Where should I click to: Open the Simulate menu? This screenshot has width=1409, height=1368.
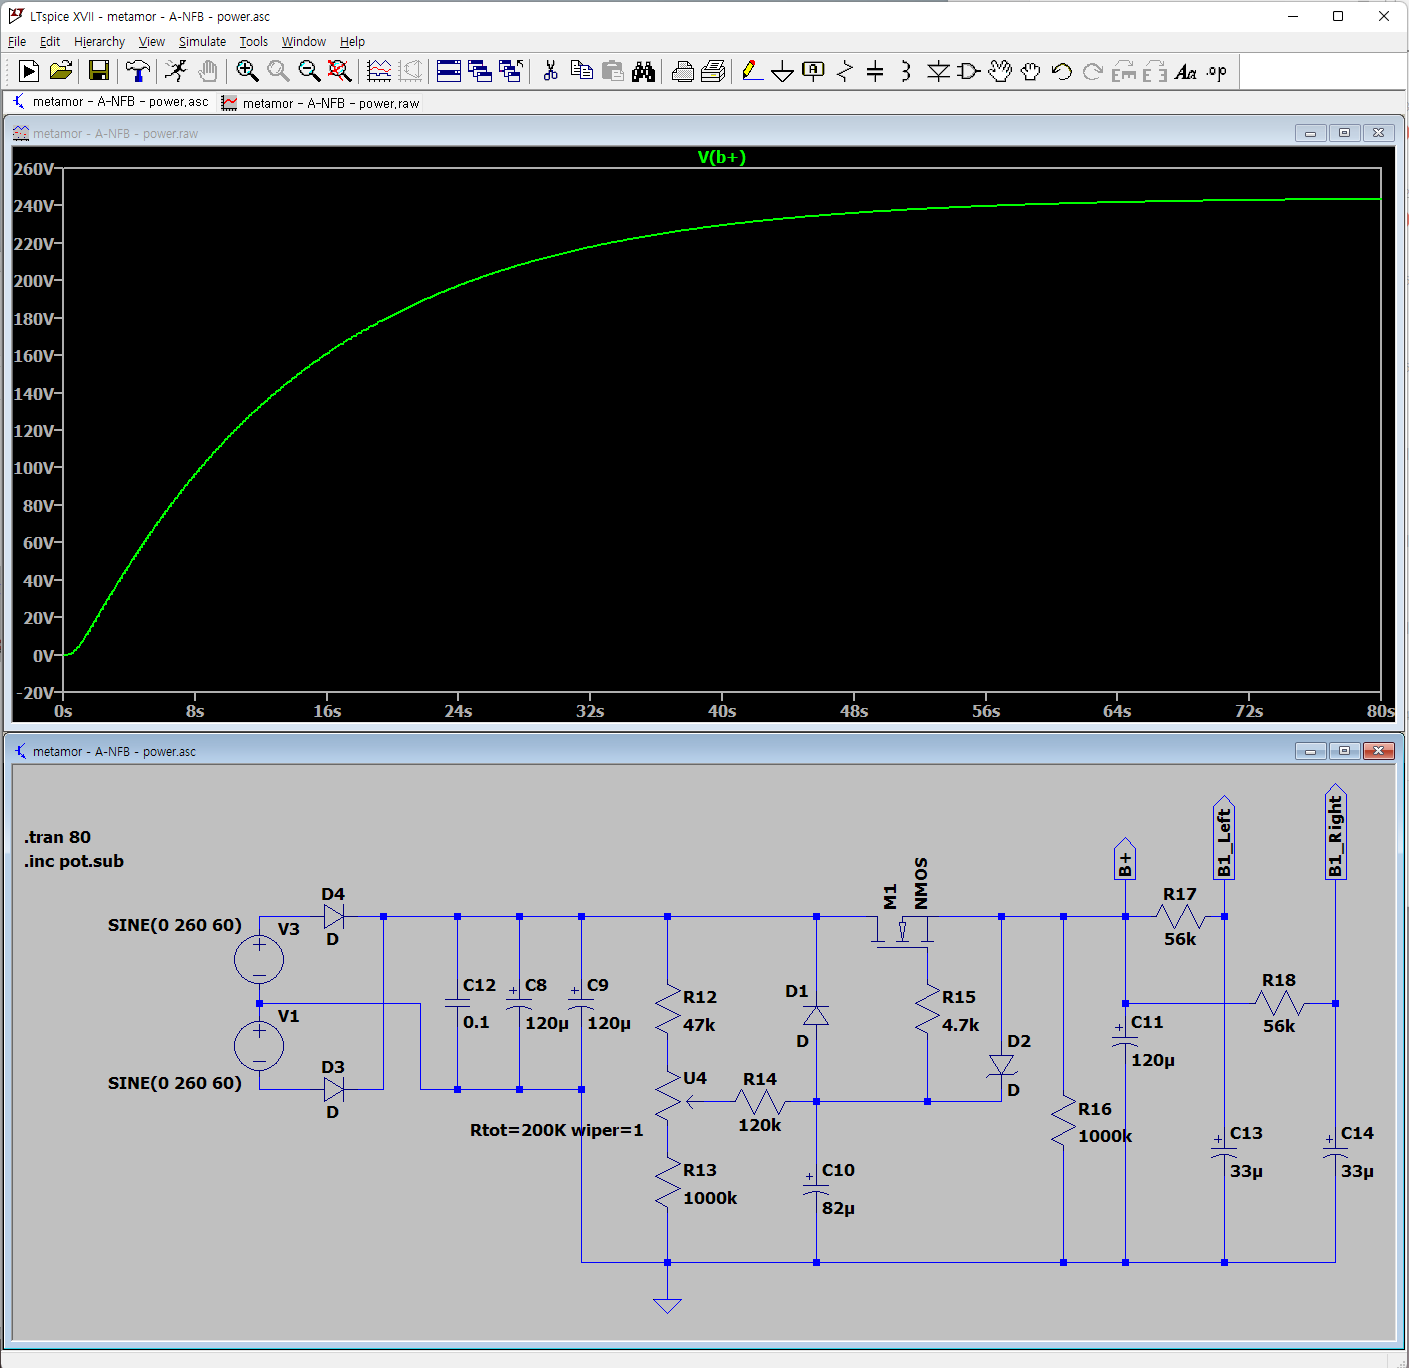coord(202,42)
